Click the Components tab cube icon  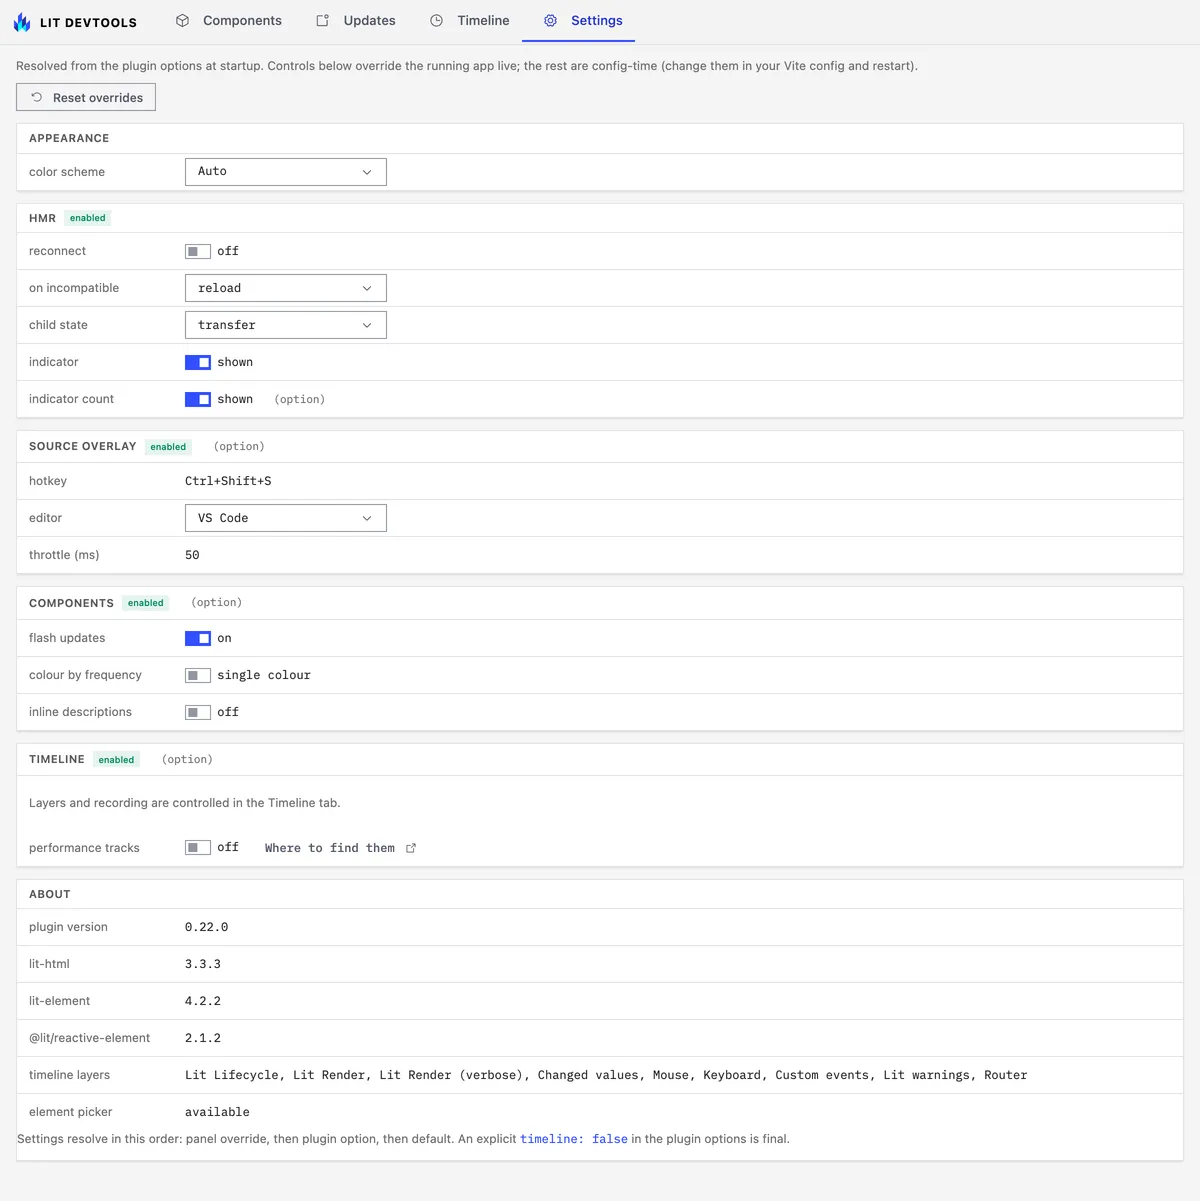click(182, 20)
